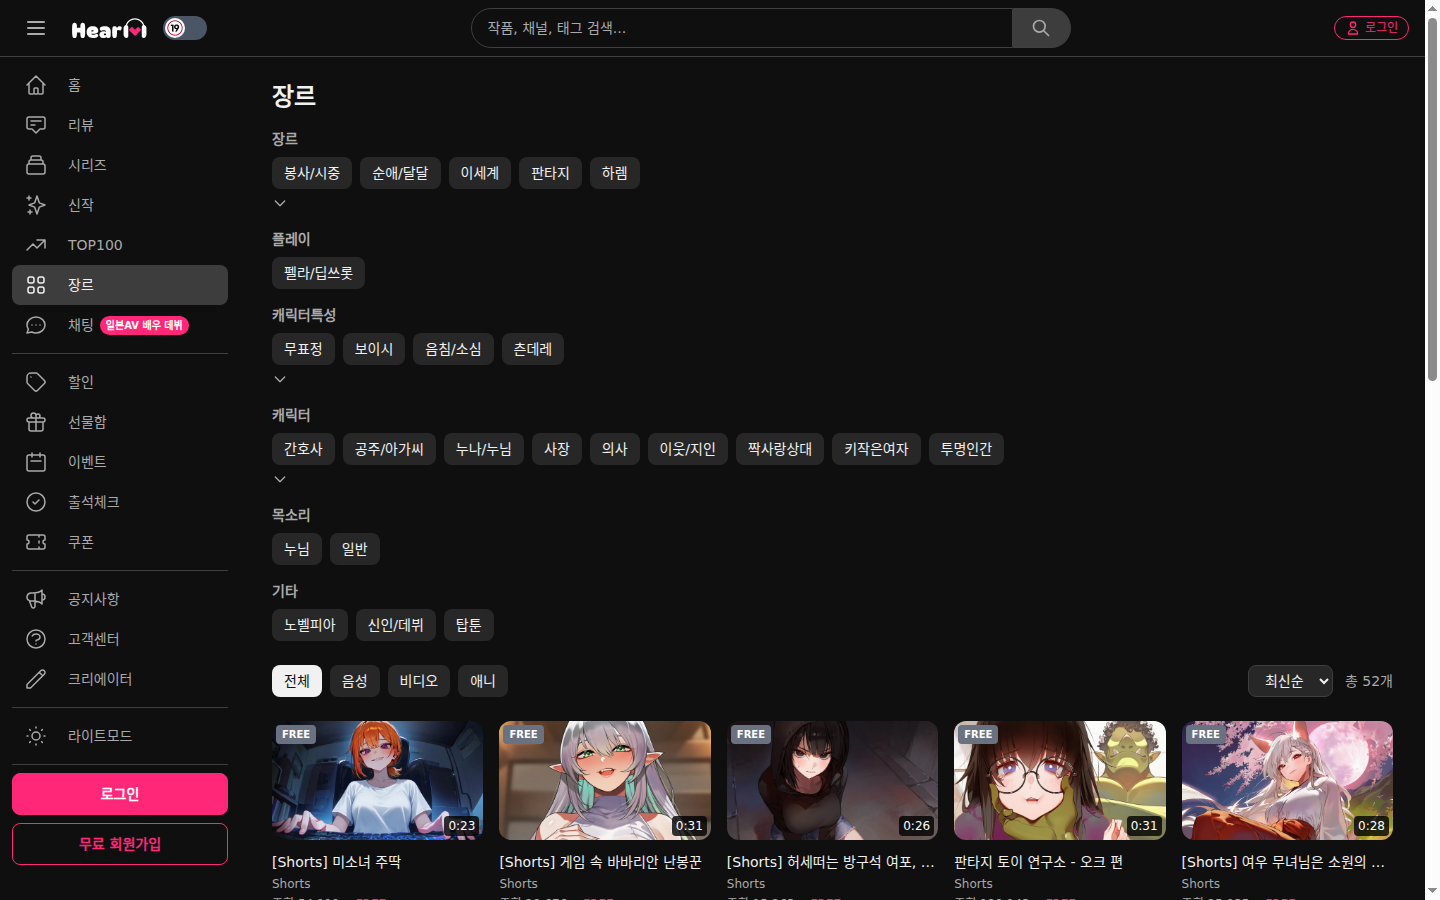Viewport: 1440px width, 900px height.
Task: Click the pink 로그인 sidebar button
Action: [120, 794]
